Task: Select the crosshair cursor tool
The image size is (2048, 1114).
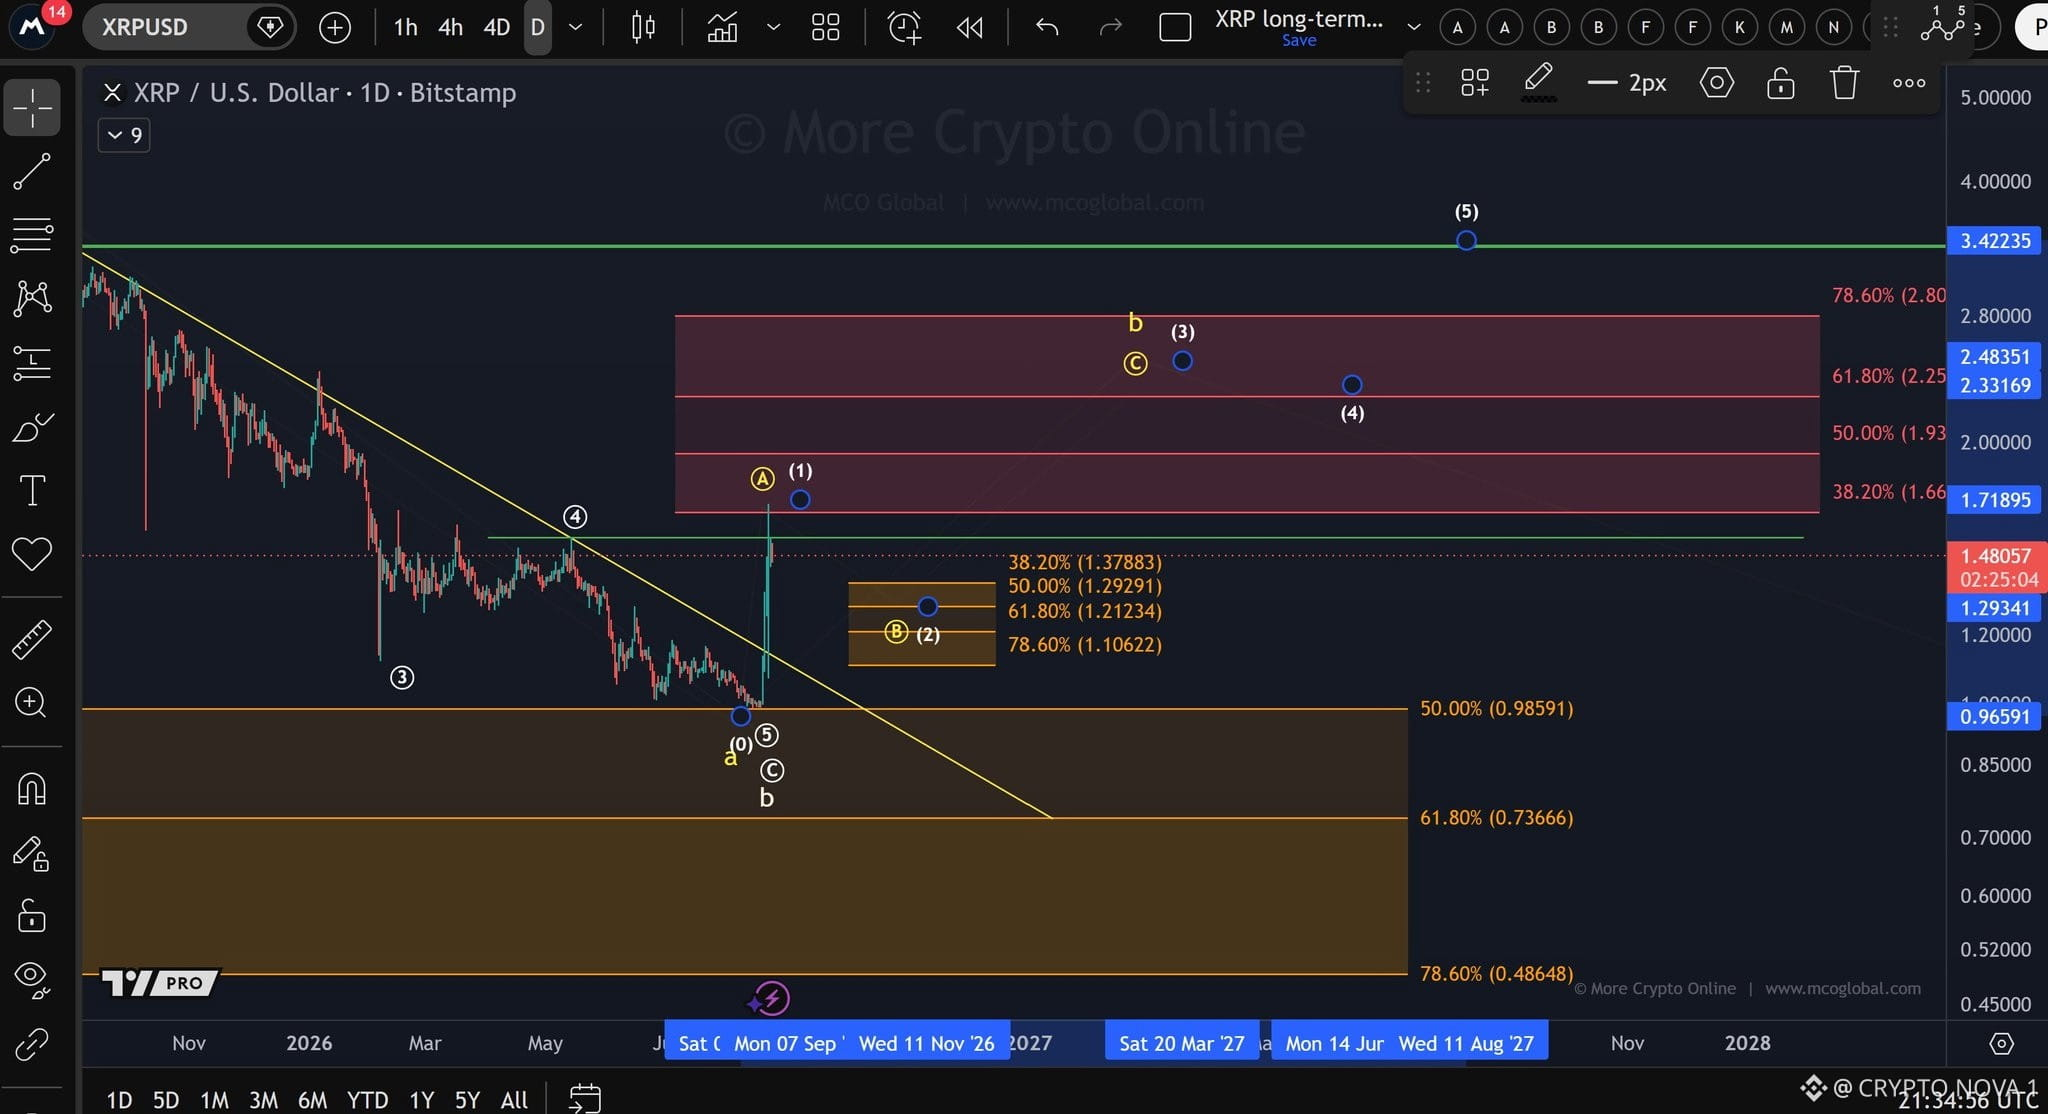Action: 32,107
